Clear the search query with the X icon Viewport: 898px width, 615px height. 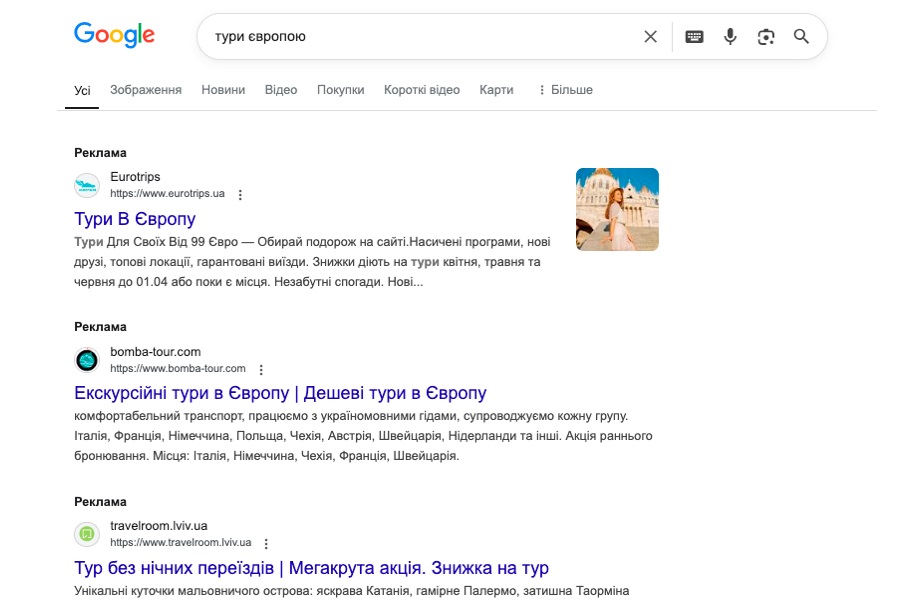650,37
